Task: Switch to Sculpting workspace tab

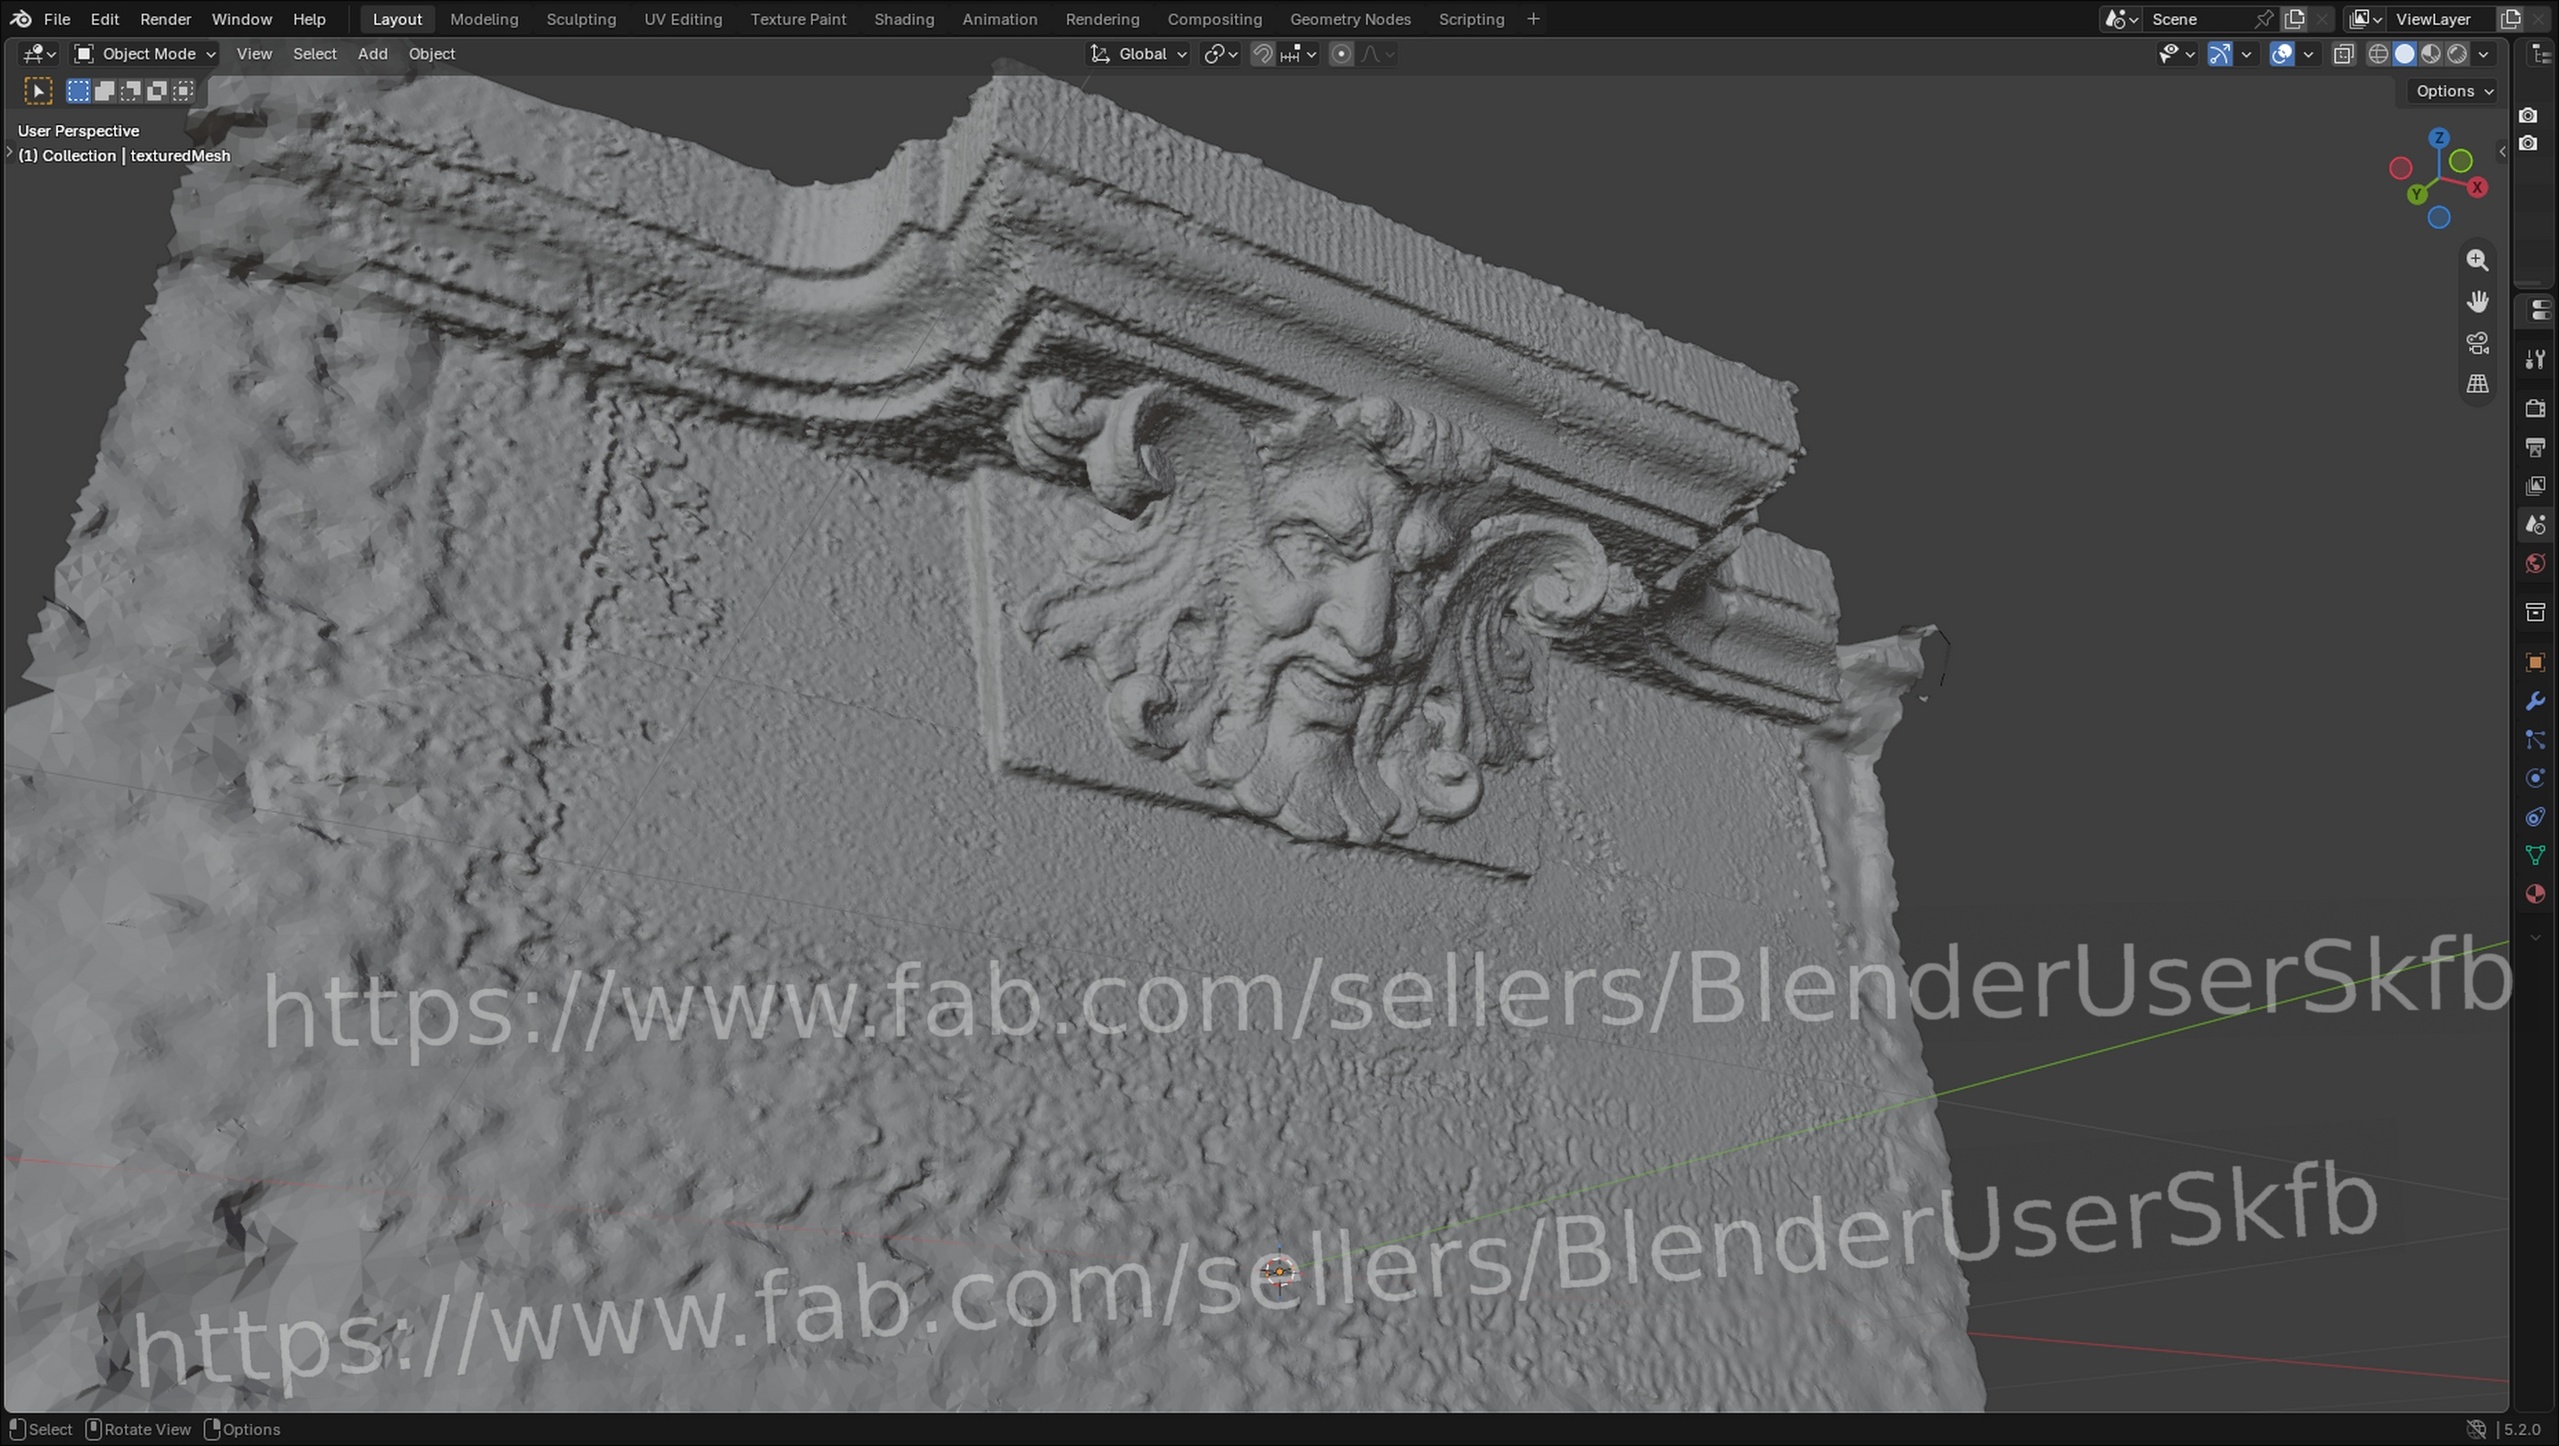Action: coord(580,19)
